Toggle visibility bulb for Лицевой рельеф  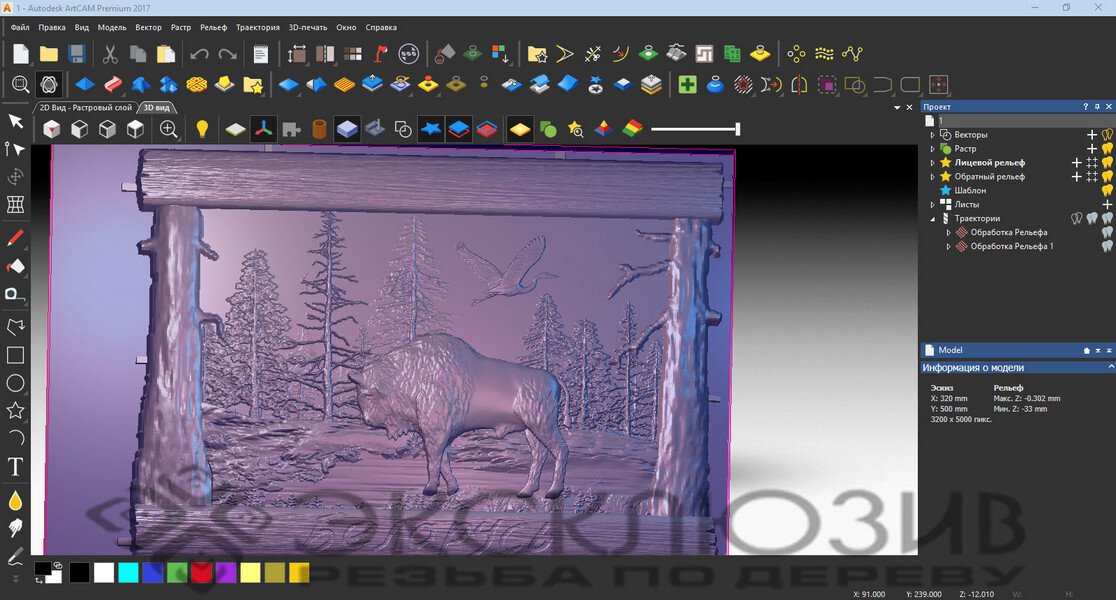click(1107, 162)
